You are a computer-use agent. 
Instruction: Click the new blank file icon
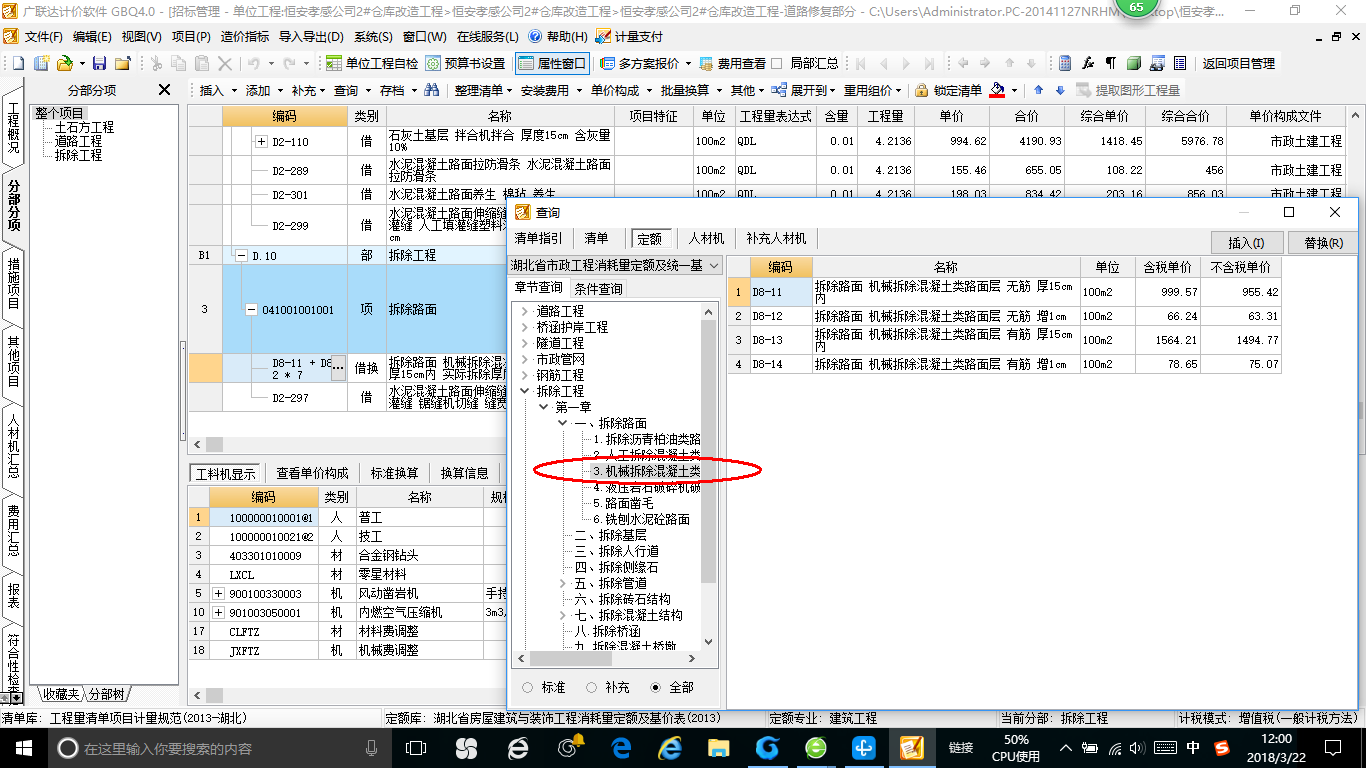[17, 63]
